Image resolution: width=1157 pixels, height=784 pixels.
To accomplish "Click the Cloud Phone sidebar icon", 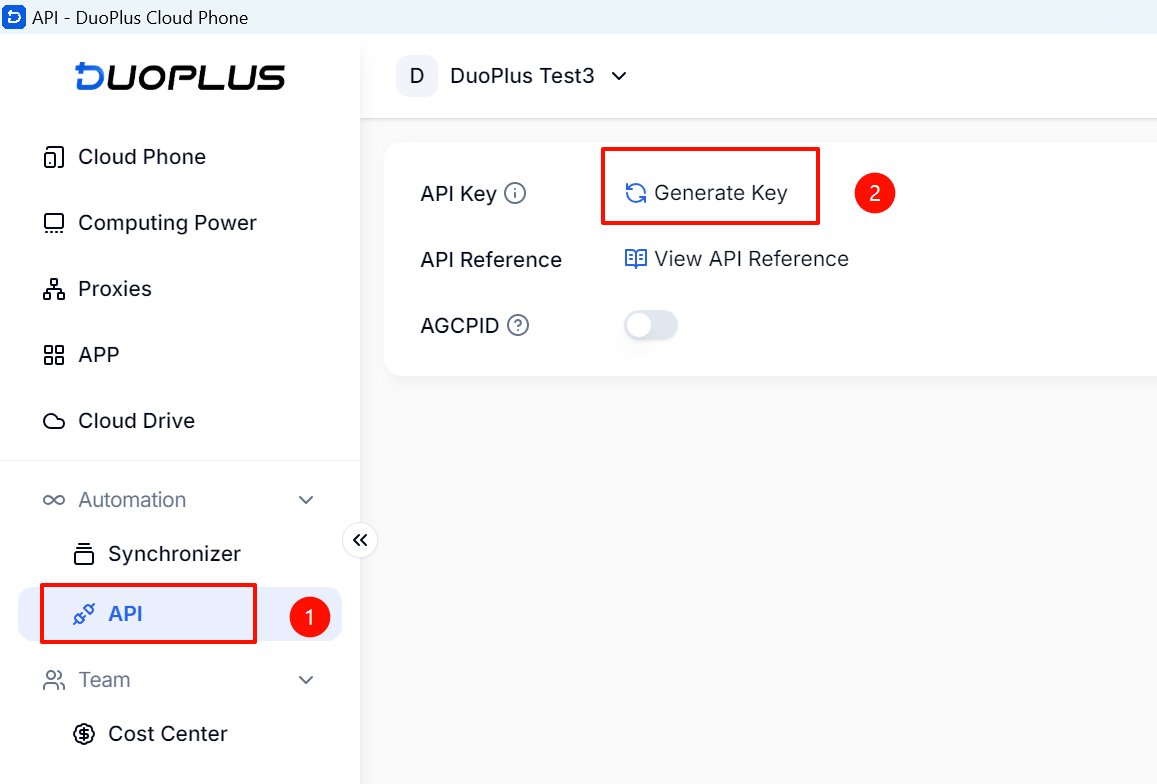I will point(54,157).
